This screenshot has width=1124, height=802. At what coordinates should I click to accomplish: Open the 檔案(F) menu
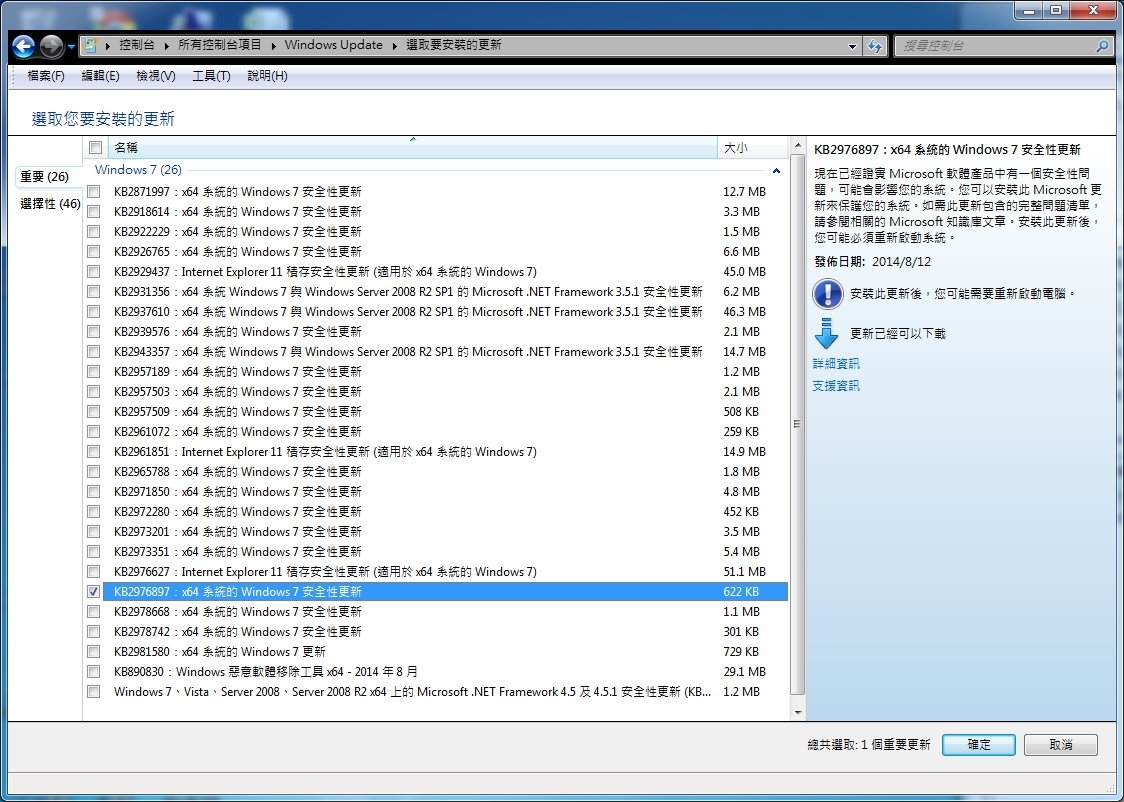pos(45,76)
